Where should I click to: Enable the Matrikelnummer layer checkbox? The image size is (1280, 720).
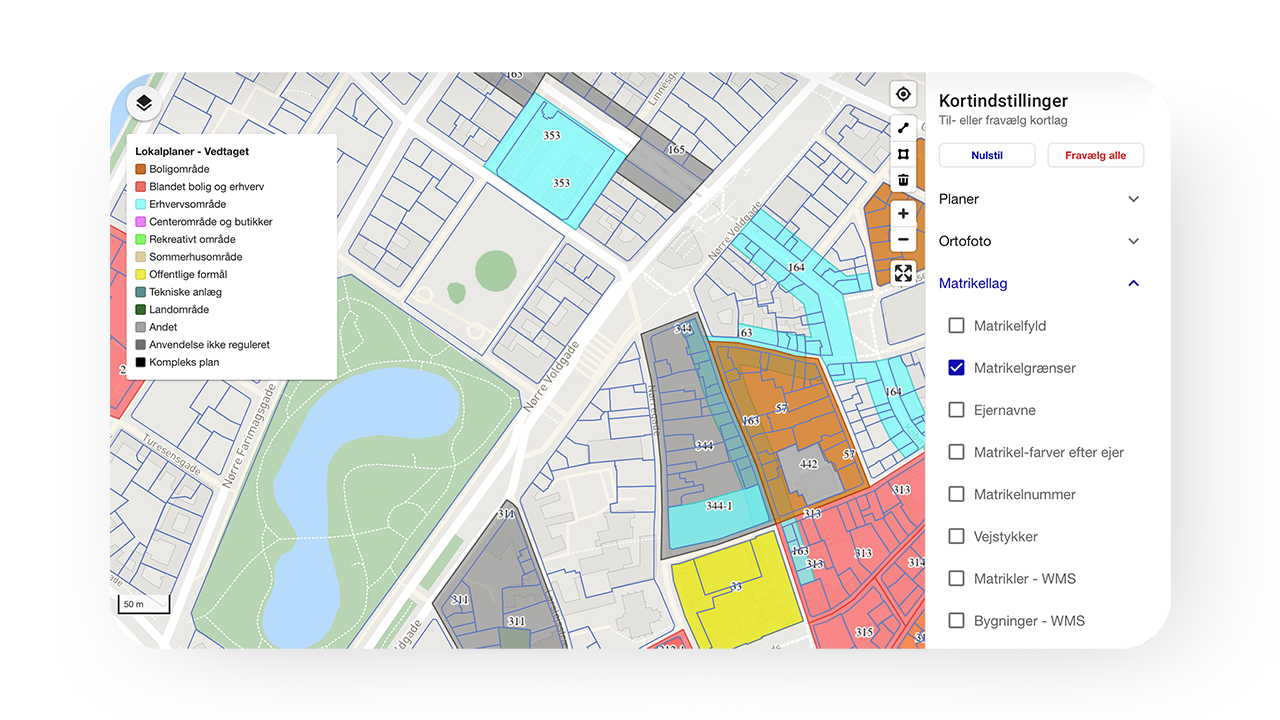(x=956, y=494)
